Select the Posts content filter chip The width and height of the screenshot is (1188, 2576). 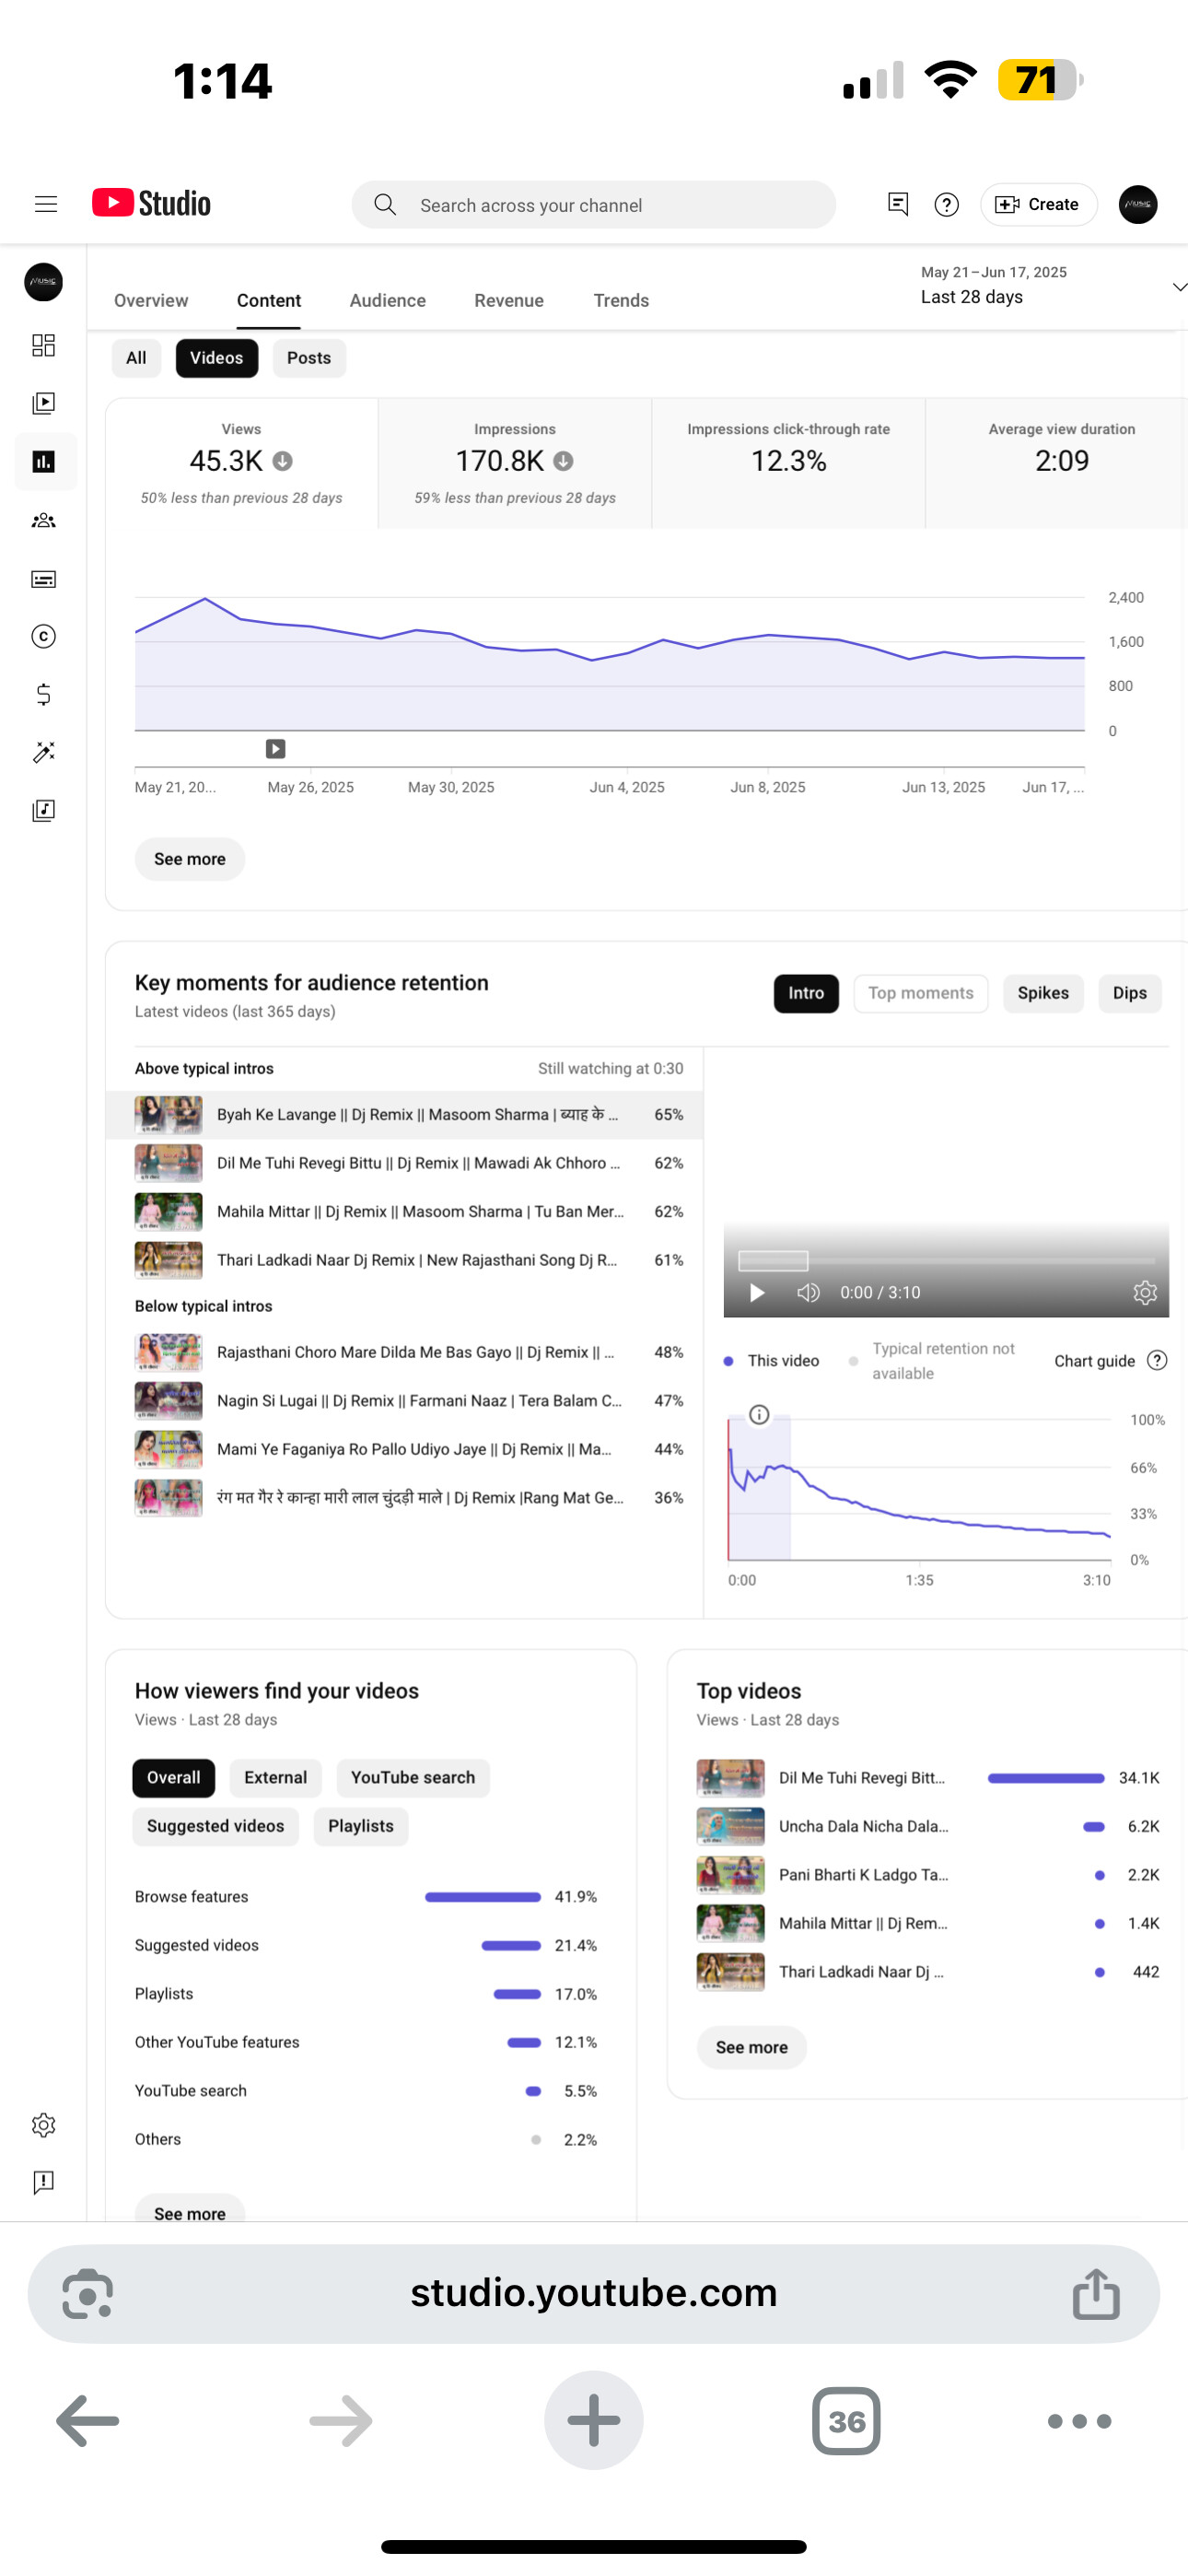tap(309, 358)
